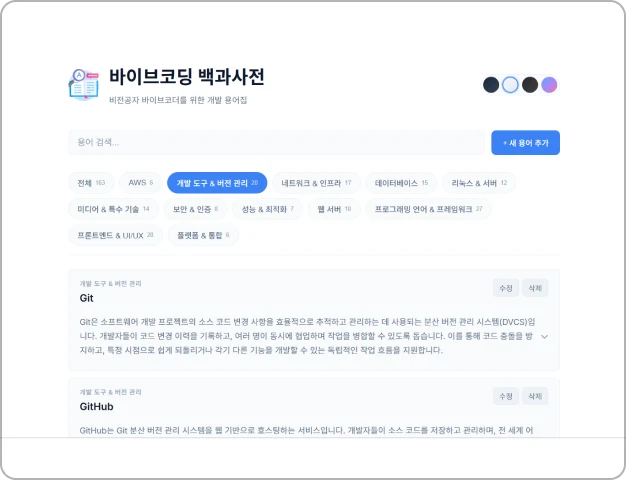Click the 새 용어 추가 button

tap(525, 143)
